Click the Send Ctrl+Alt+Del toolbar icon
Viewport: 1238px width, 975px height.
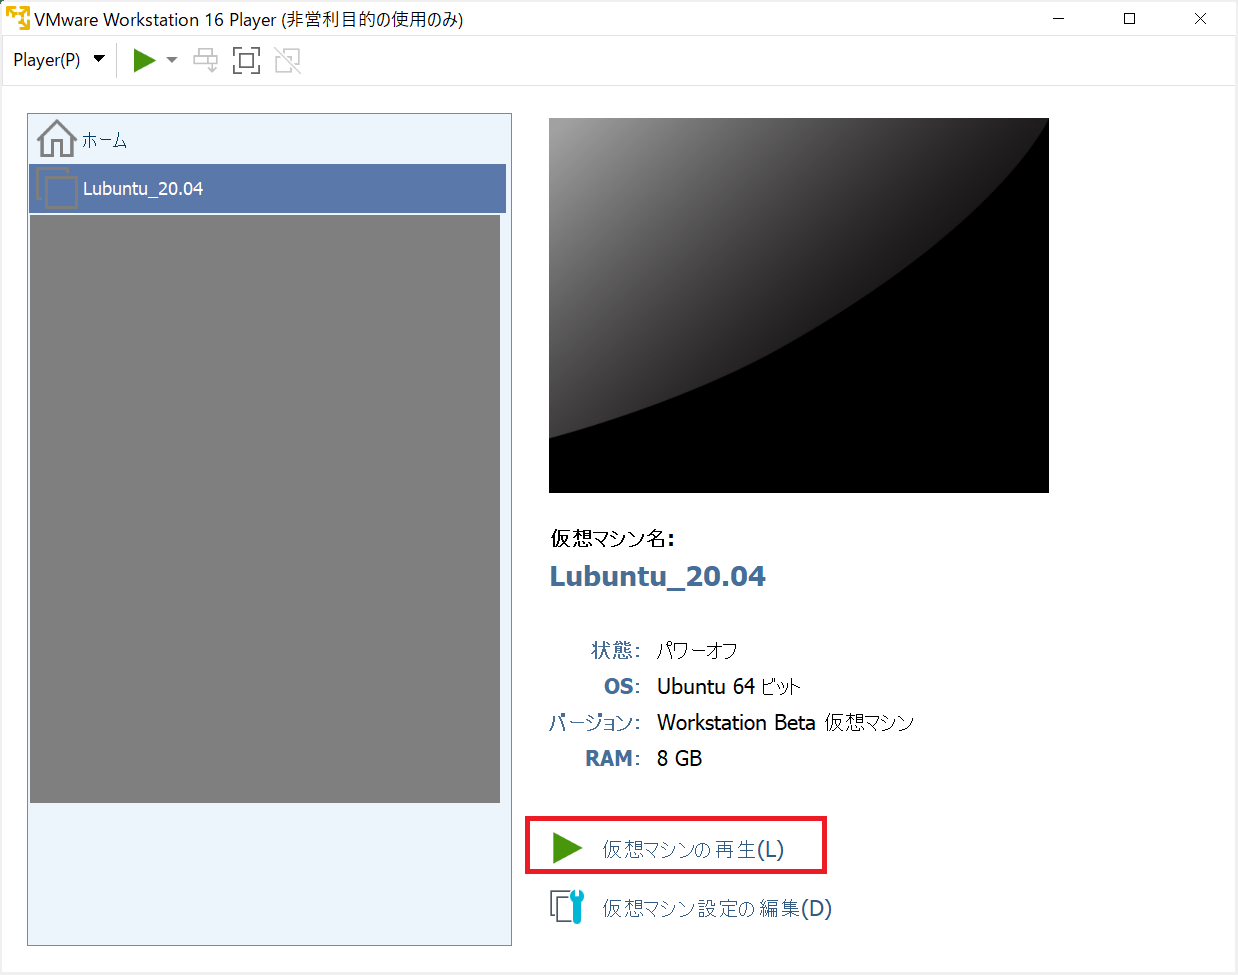point(205,60)
